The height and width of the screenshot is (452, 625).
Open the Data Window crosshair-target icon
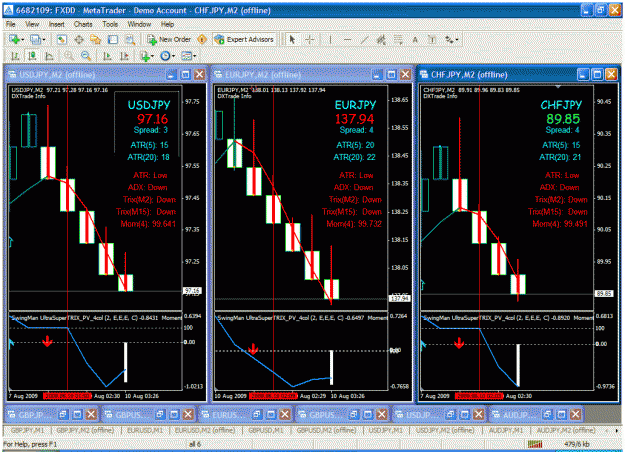pos(79,39)
